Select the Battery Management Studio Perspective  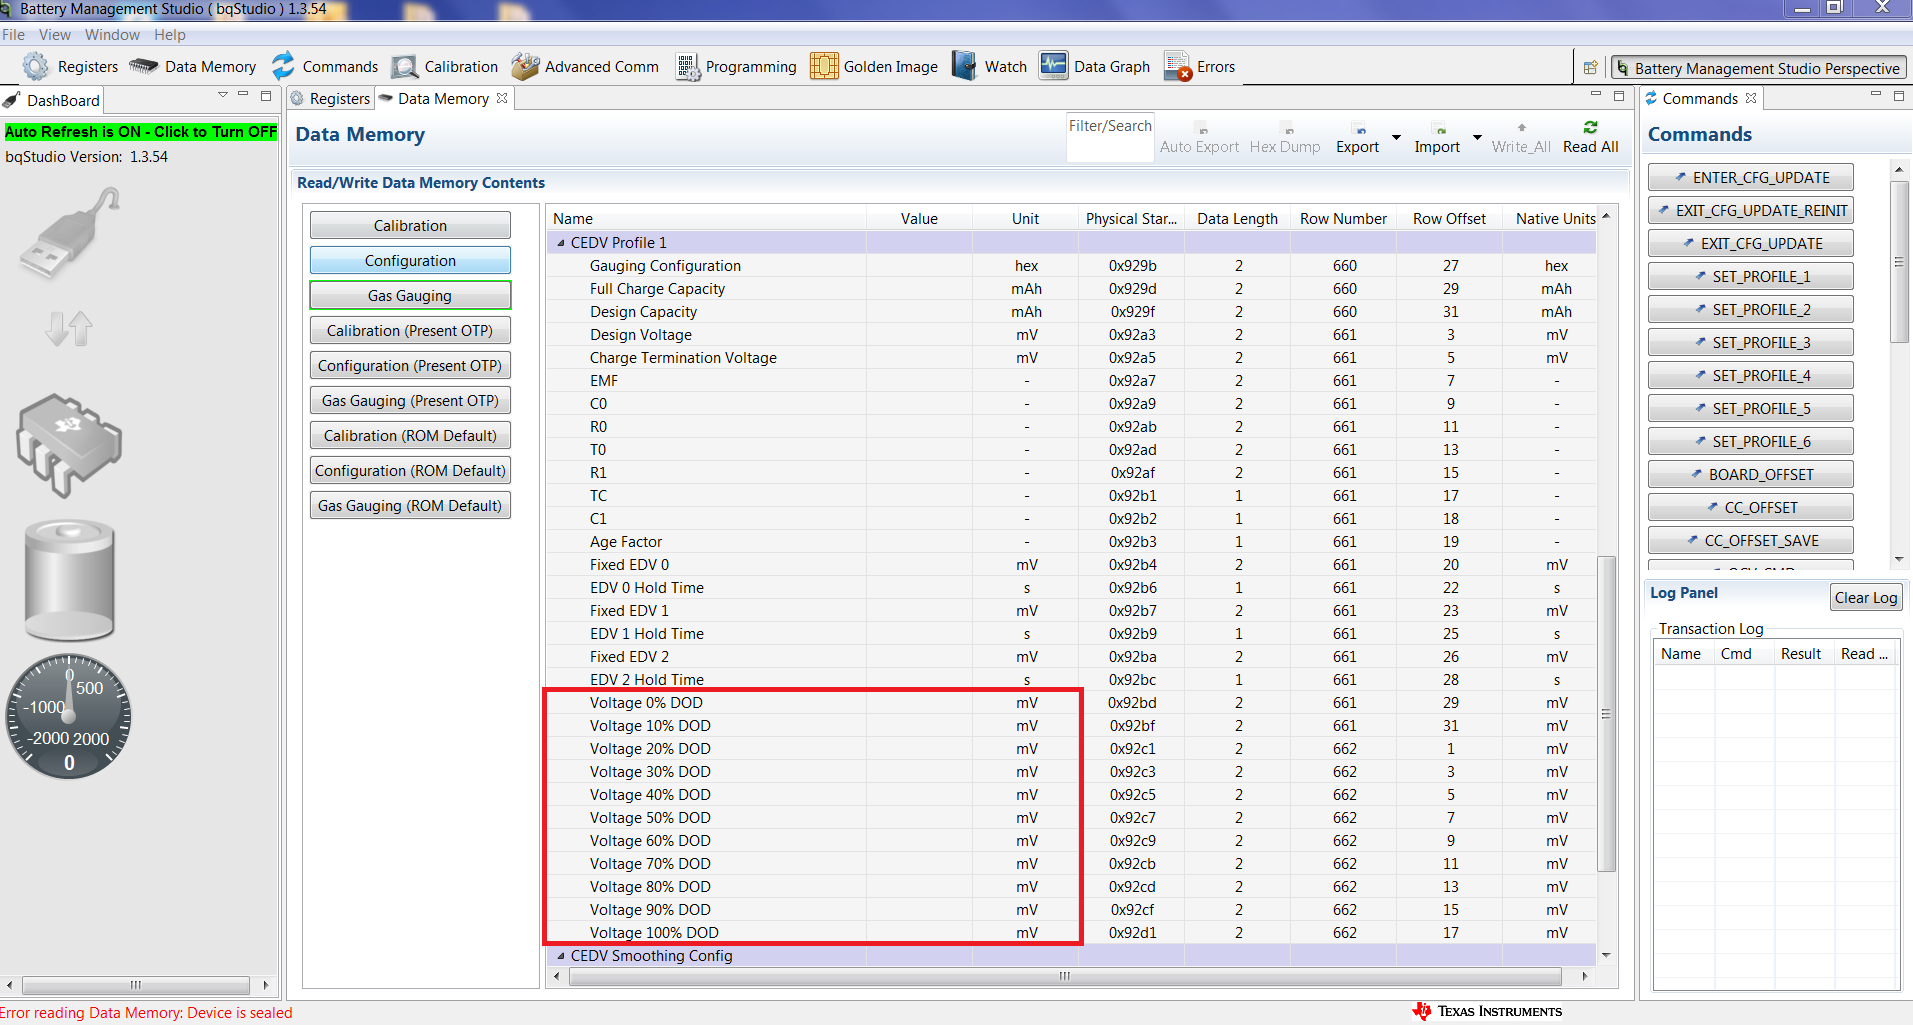pyautogui.click(x=1758, y=68)
